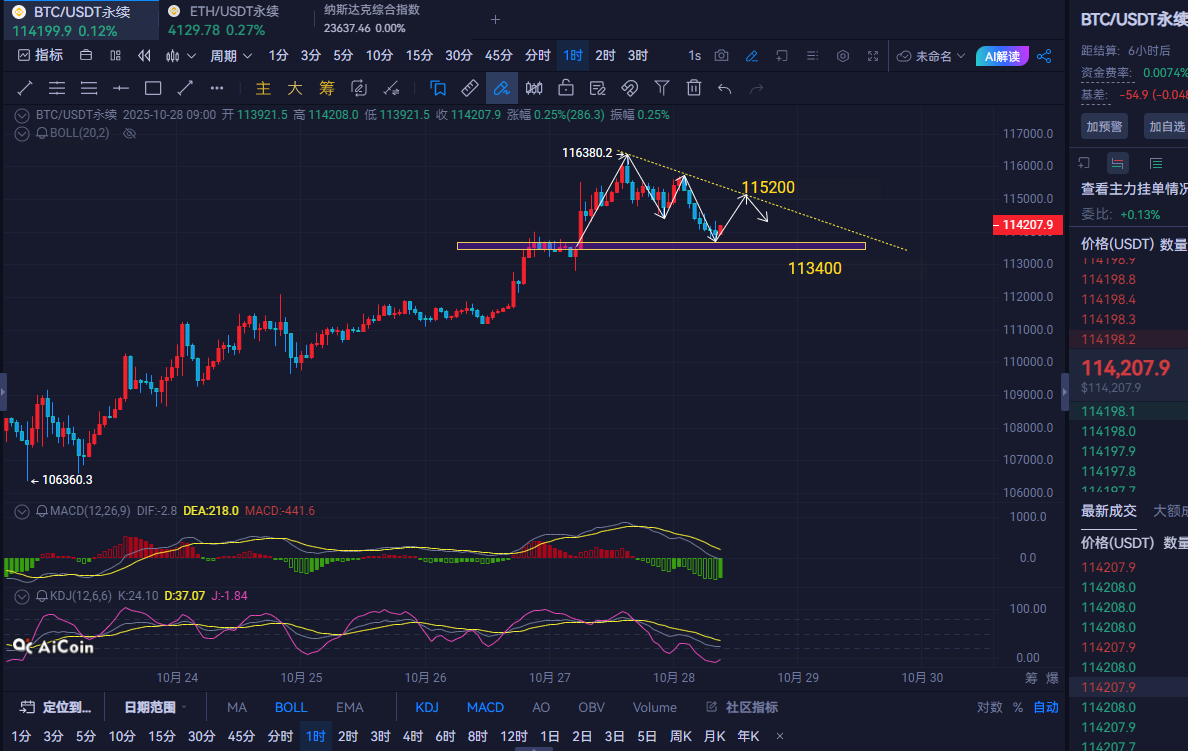This screenshot has width=1188, height=751.
Task: Undo the last drawing action
Action: (x=725, y=88)
